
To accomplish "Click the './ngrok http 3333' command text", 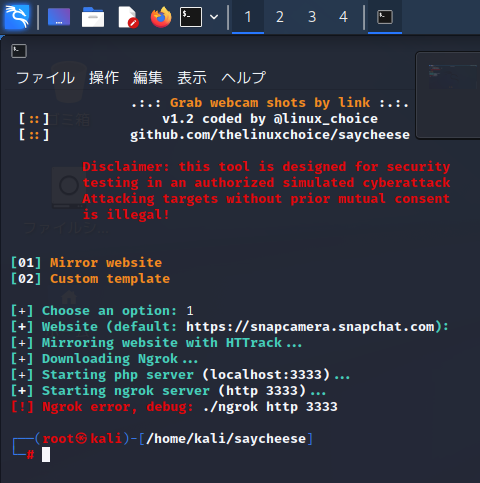I will pyautogui.click(x=270, y=407).
